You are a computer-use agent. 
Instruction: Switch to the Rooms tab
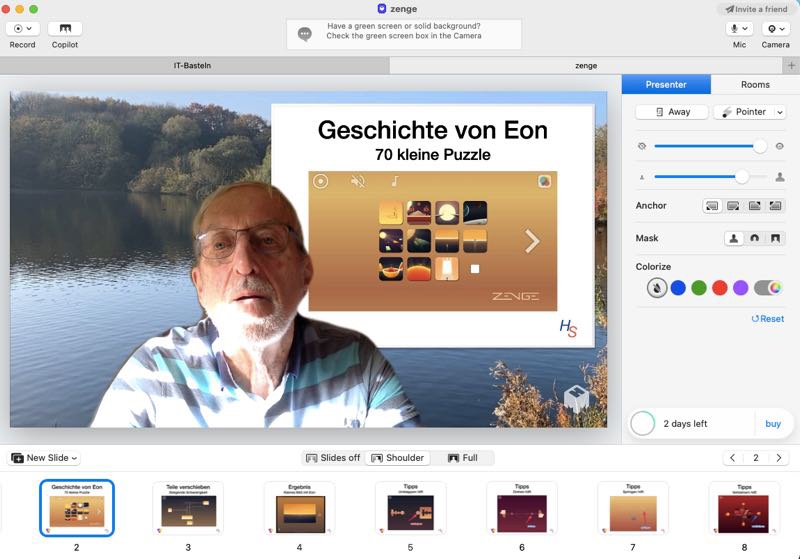pos(755,85)
